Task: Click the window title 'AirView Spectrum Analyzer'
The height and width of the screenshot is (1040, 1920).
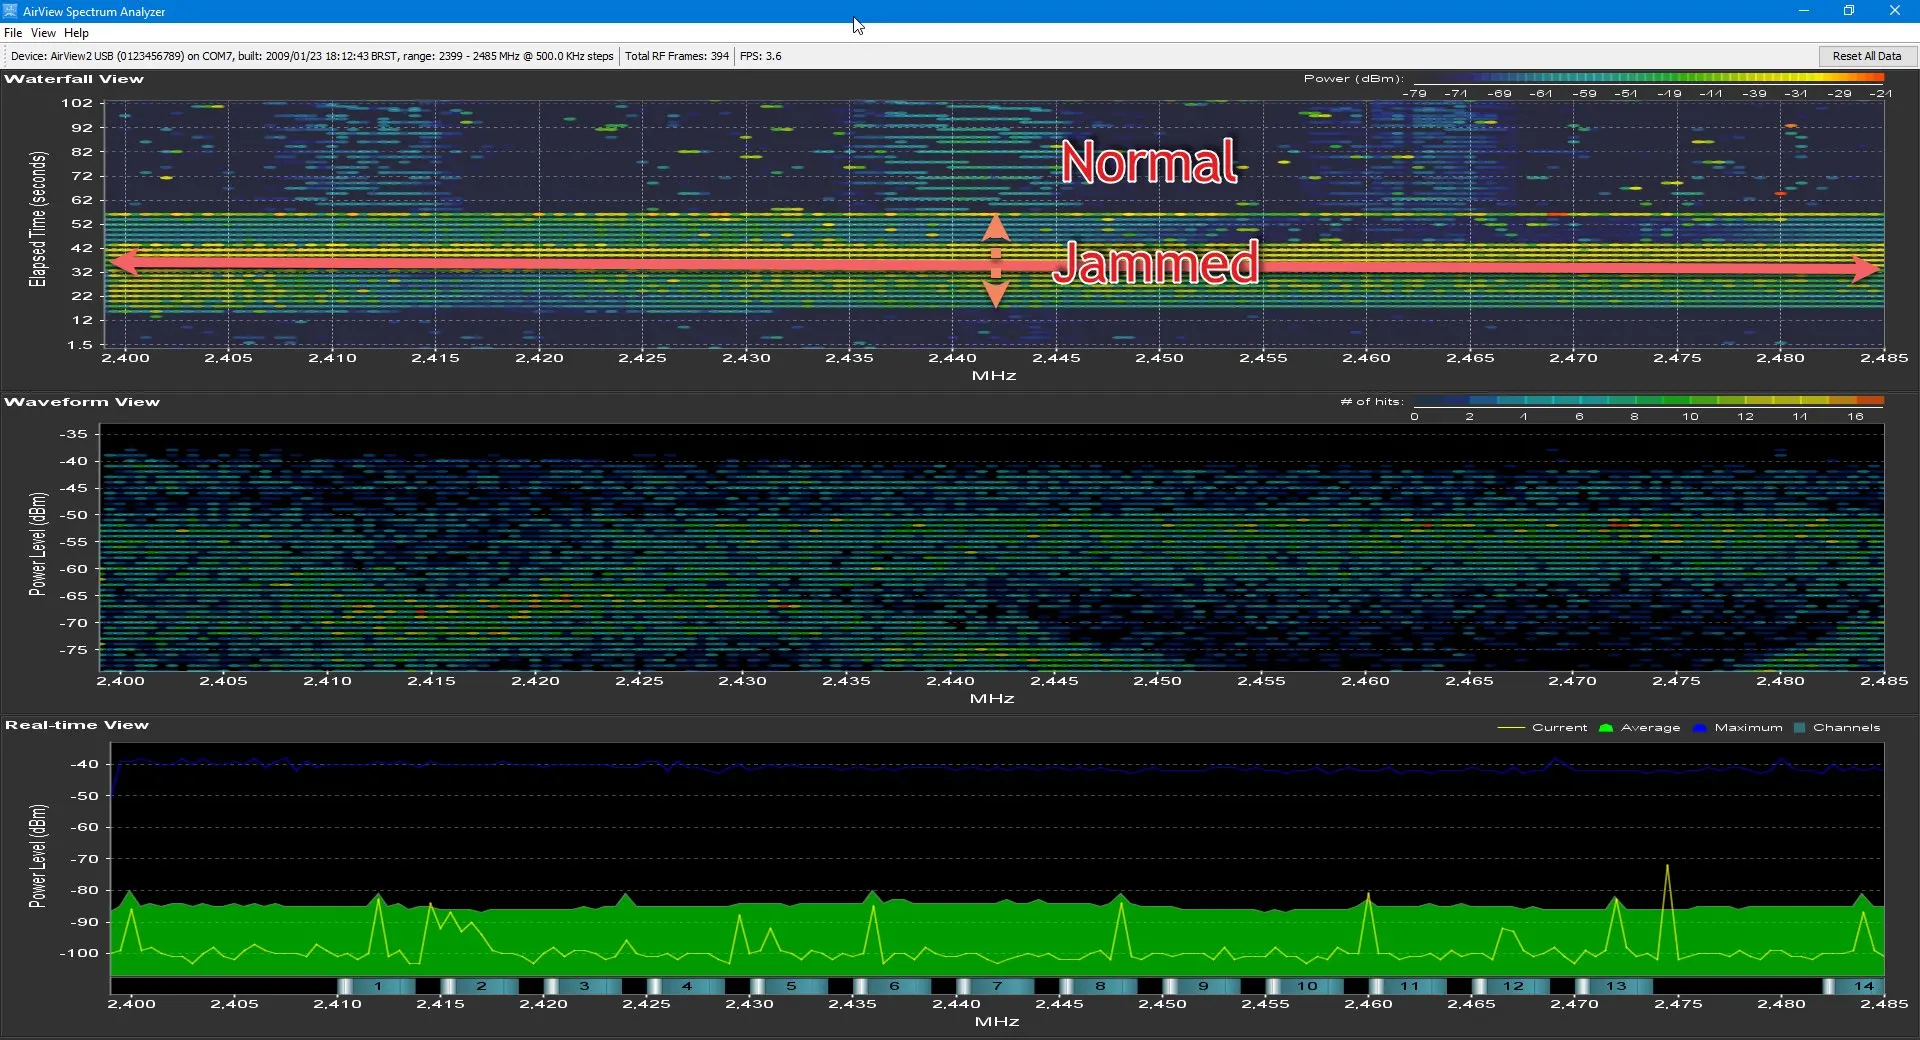Action: (x=94, y=12)
